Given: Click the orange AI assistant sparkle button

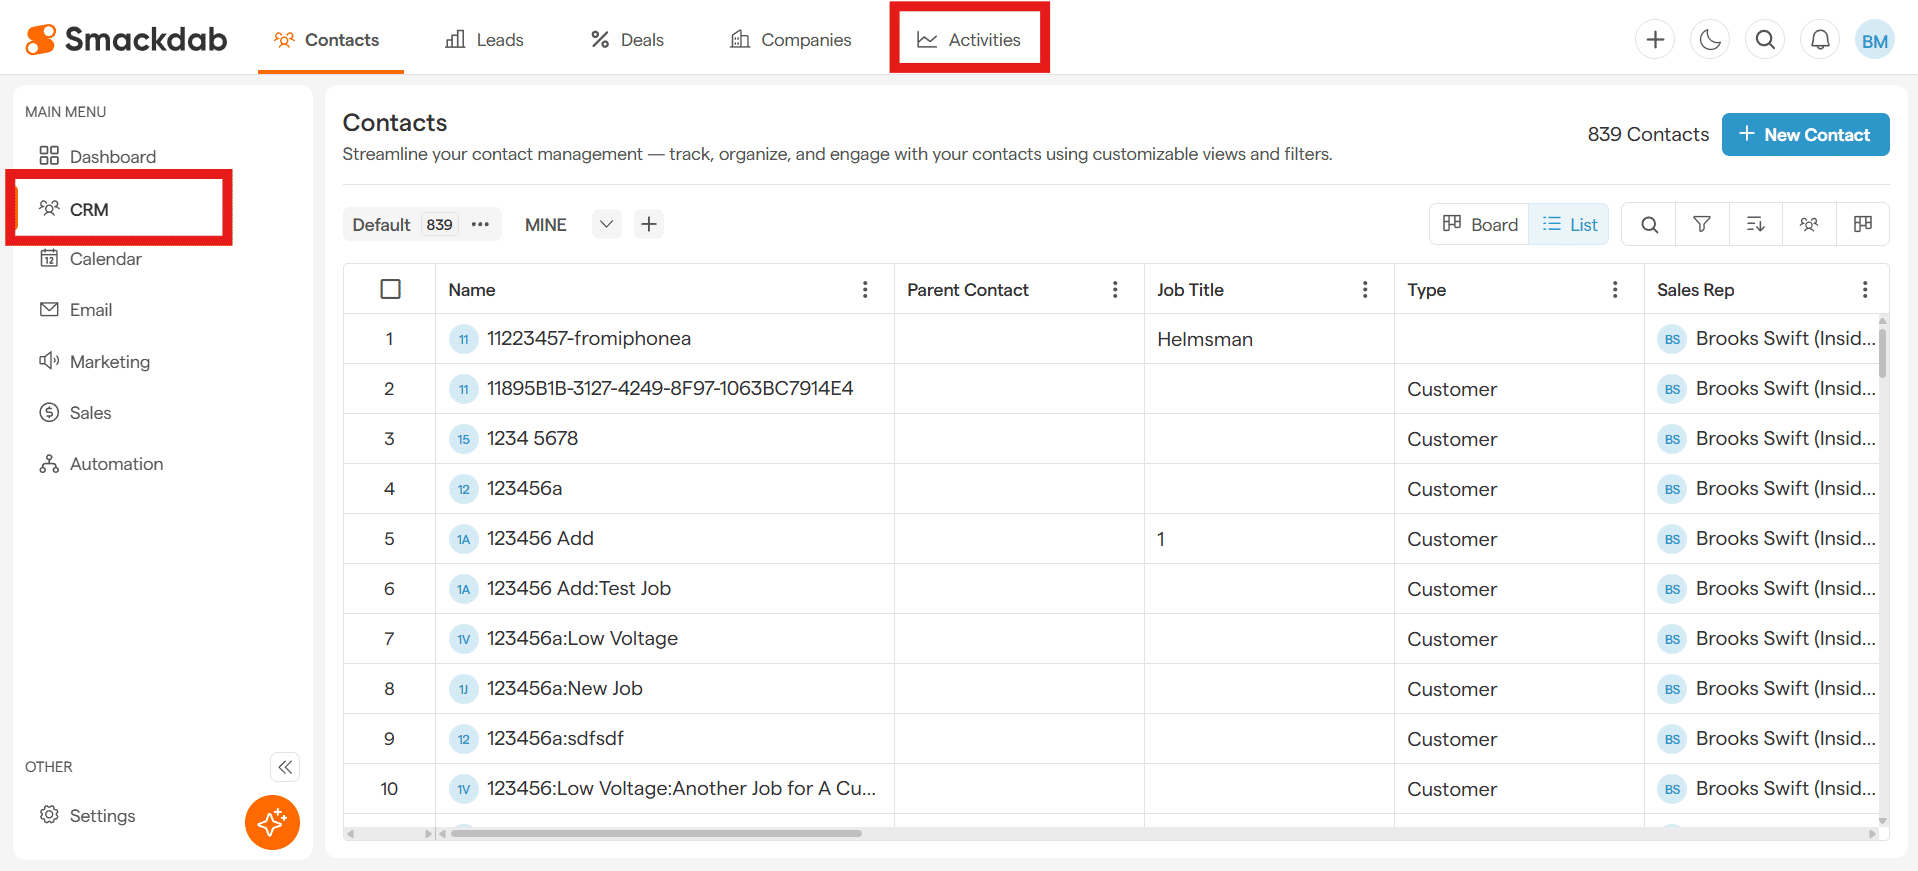Looking at the screenshot, I should (272, 822).
